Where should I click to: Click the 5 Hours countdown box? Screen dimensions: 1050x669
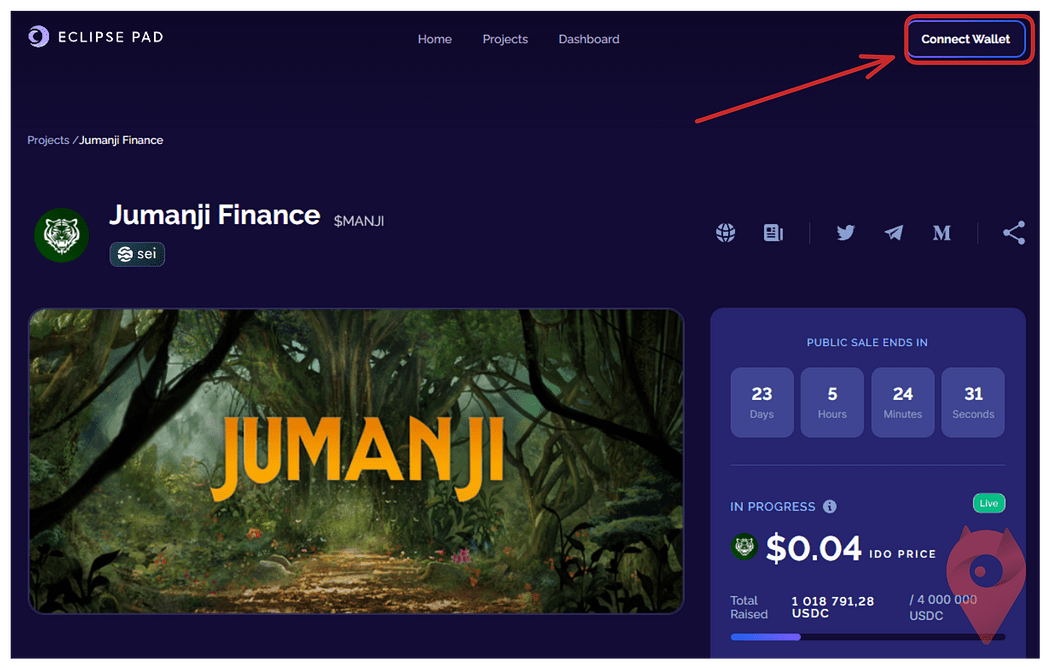click(x=832, y=402)
